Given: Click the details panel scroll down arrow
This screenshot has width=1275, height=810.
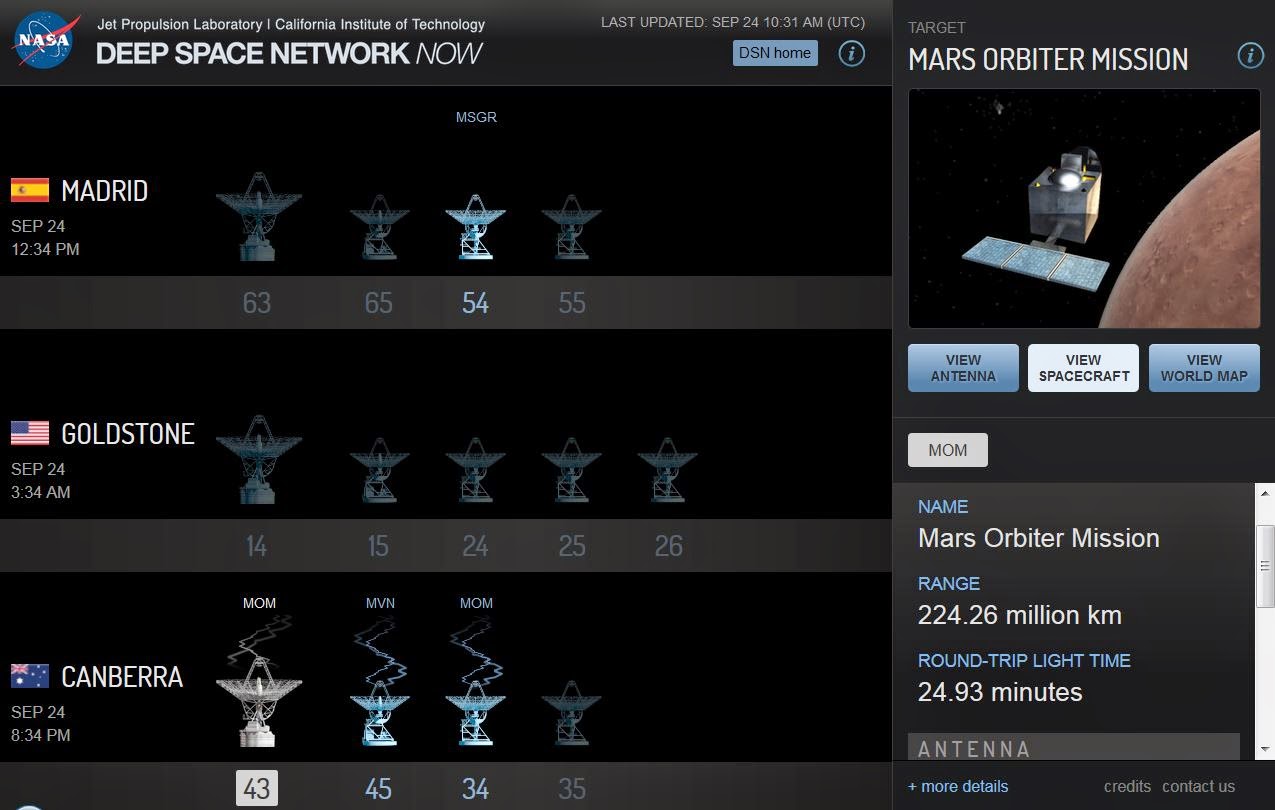Looking at the screenshot, I should tap(1265, 749).
